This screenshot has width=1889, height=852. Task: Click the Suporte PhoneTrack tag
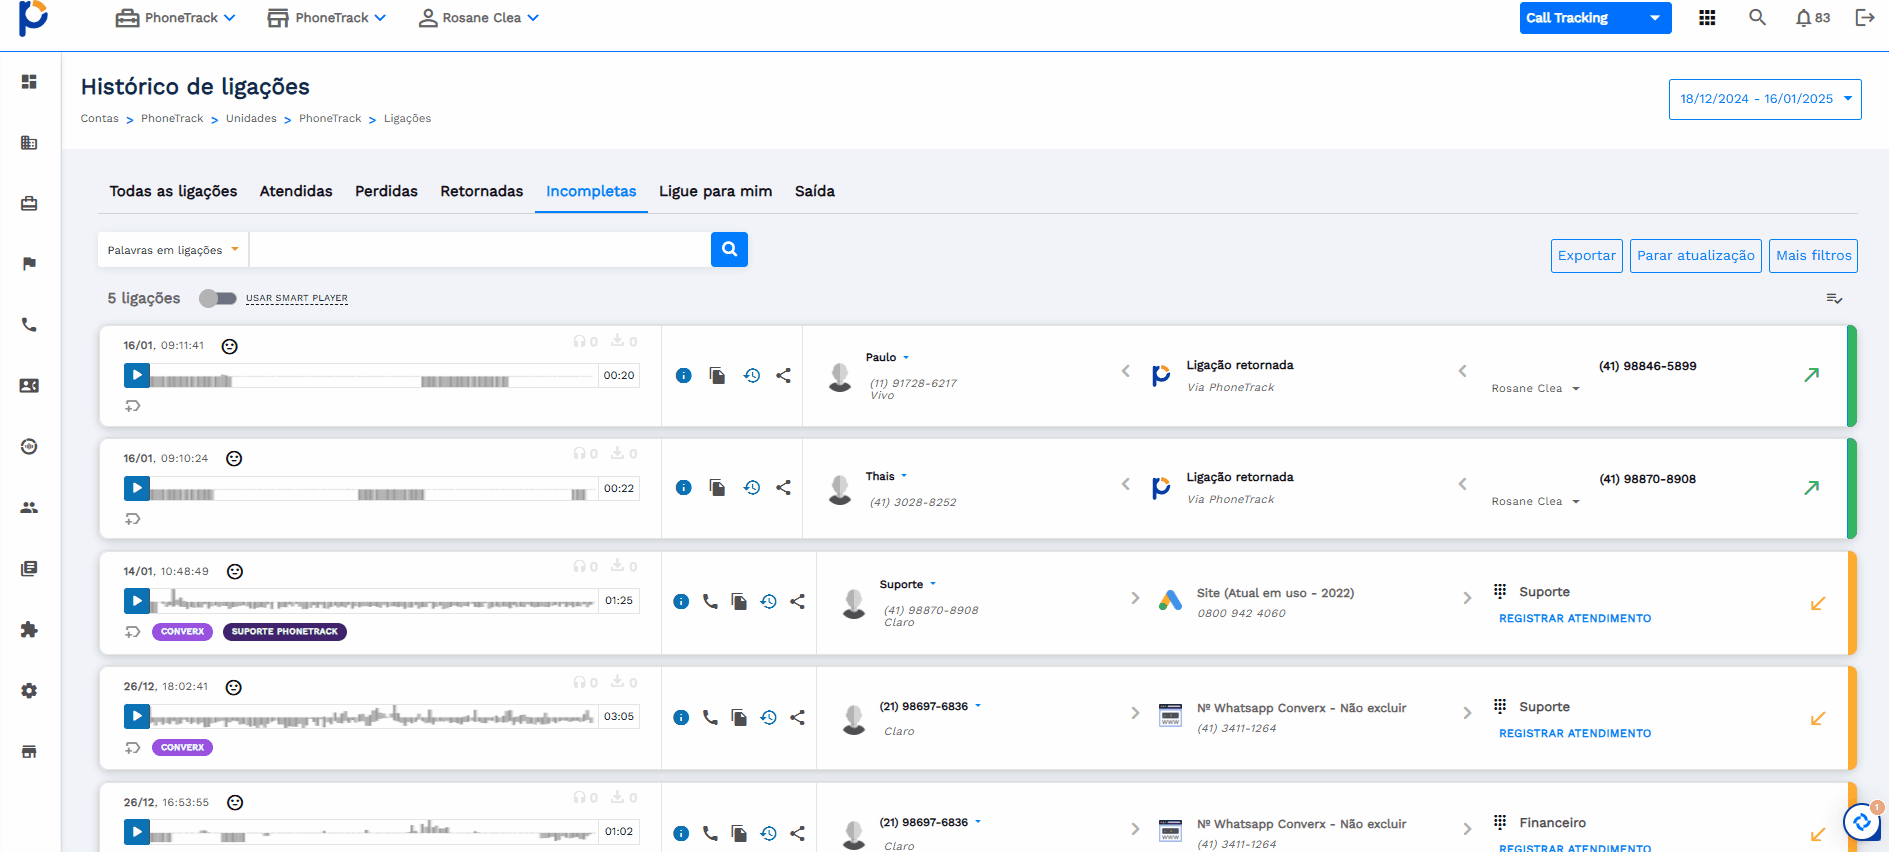pyautogui.click(x=285, y=632)
